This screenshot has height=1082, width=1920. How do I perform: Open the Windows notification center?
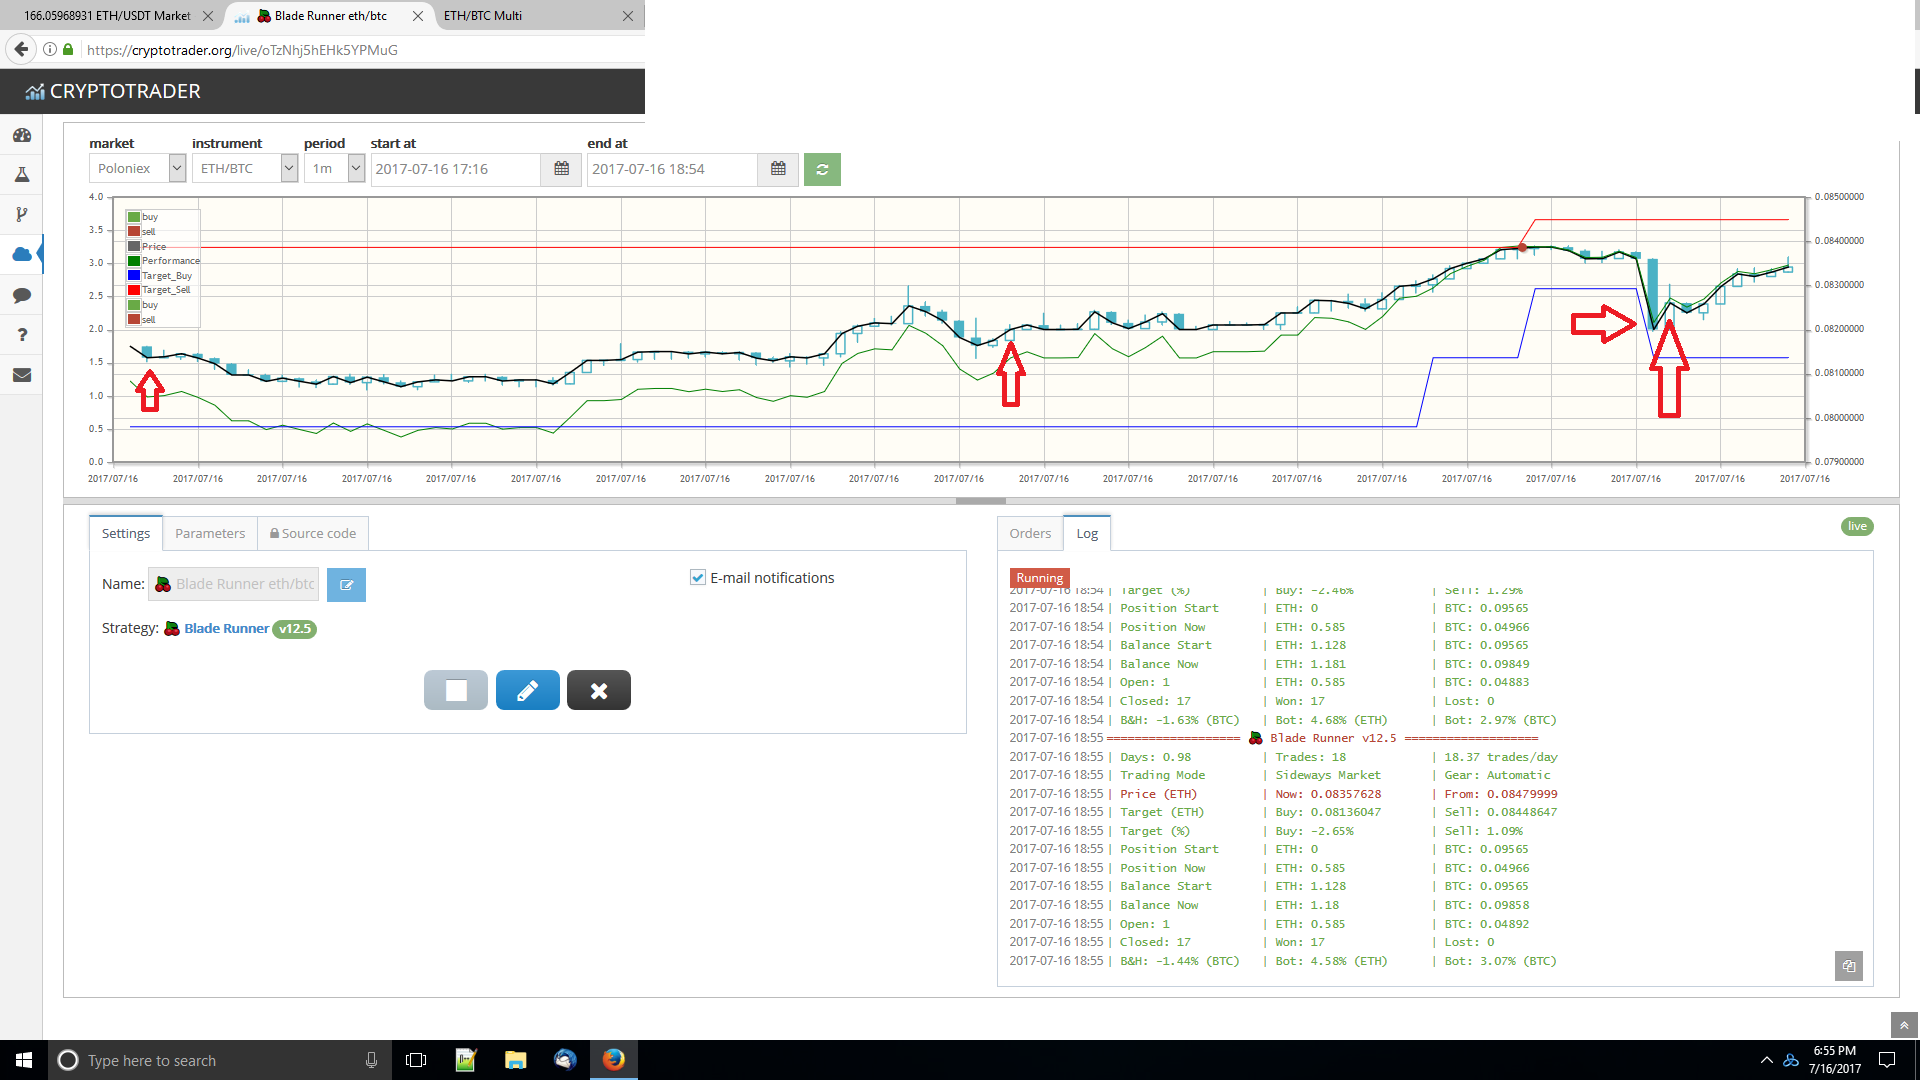coord(1887,1061)
